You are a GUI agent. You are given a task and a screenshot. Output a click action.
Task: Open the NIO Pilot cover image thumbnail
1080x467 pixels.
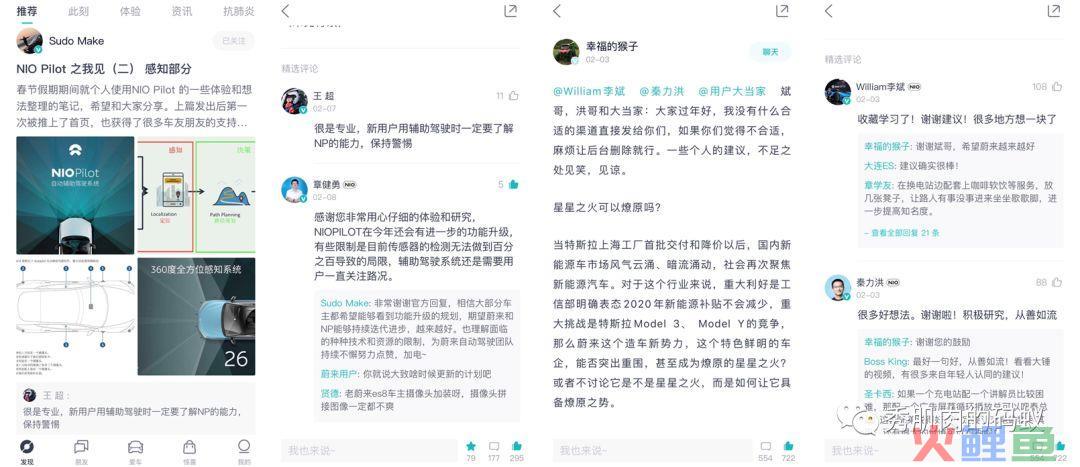(75, 195)
